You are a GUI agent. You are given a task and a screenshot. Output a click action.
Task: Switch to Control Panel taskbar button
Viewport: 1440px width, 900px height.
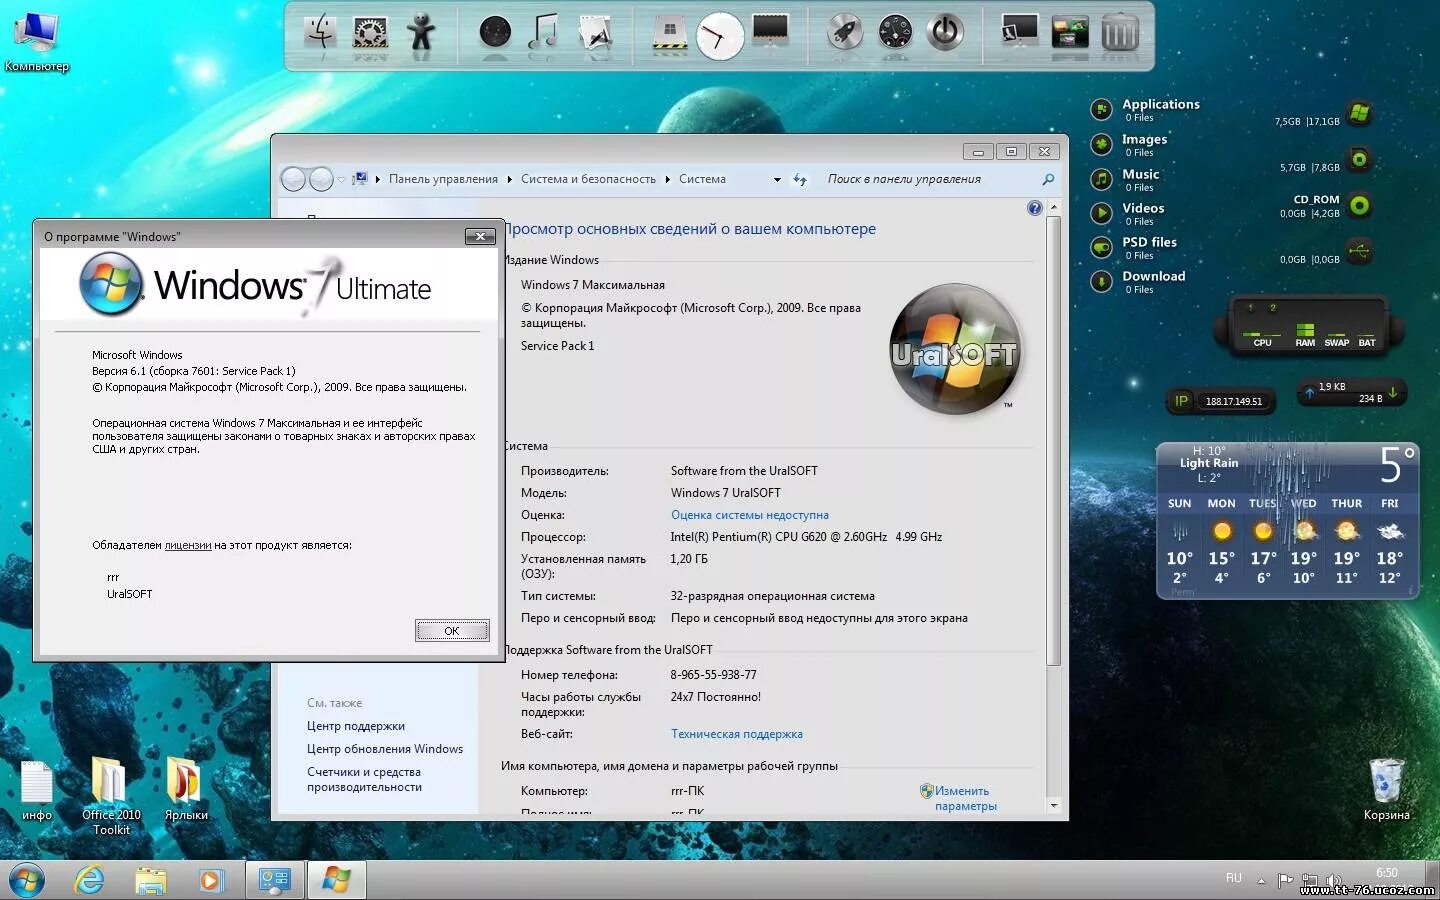(x=274, y=880)
